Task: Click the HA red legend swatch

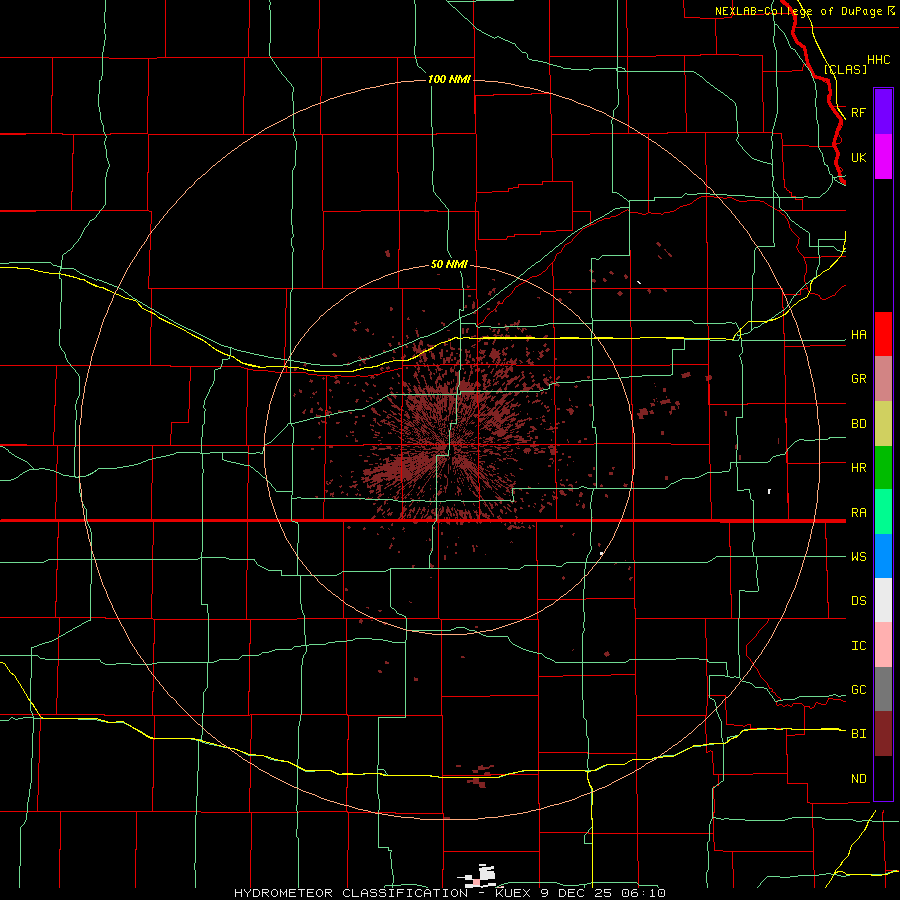Action: pos(883,334)
